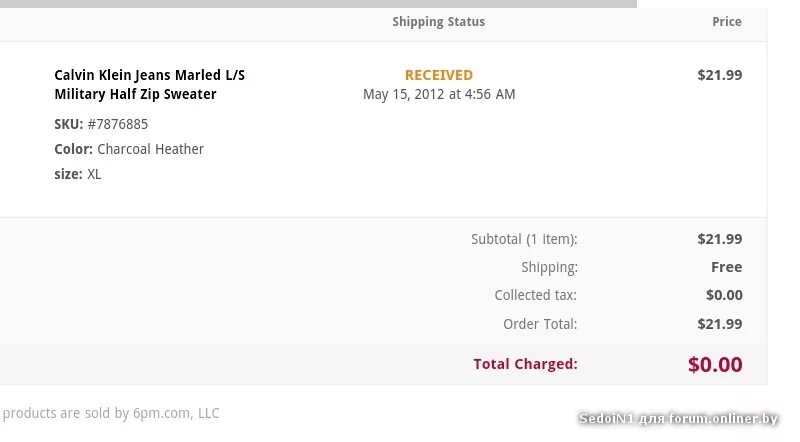
Task: Click the Order Total amount $21.99
Action: (x=719, y=324)
